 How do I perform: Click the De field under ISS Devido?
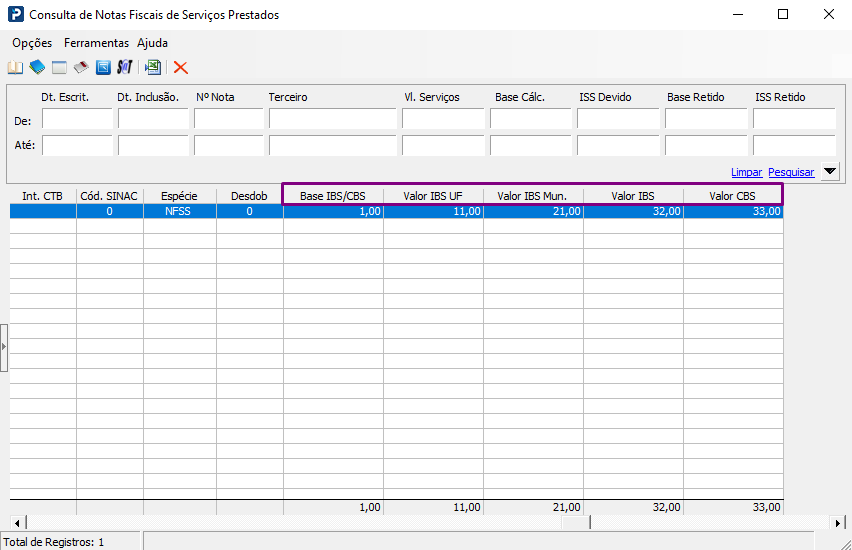[x=618, y=119]
